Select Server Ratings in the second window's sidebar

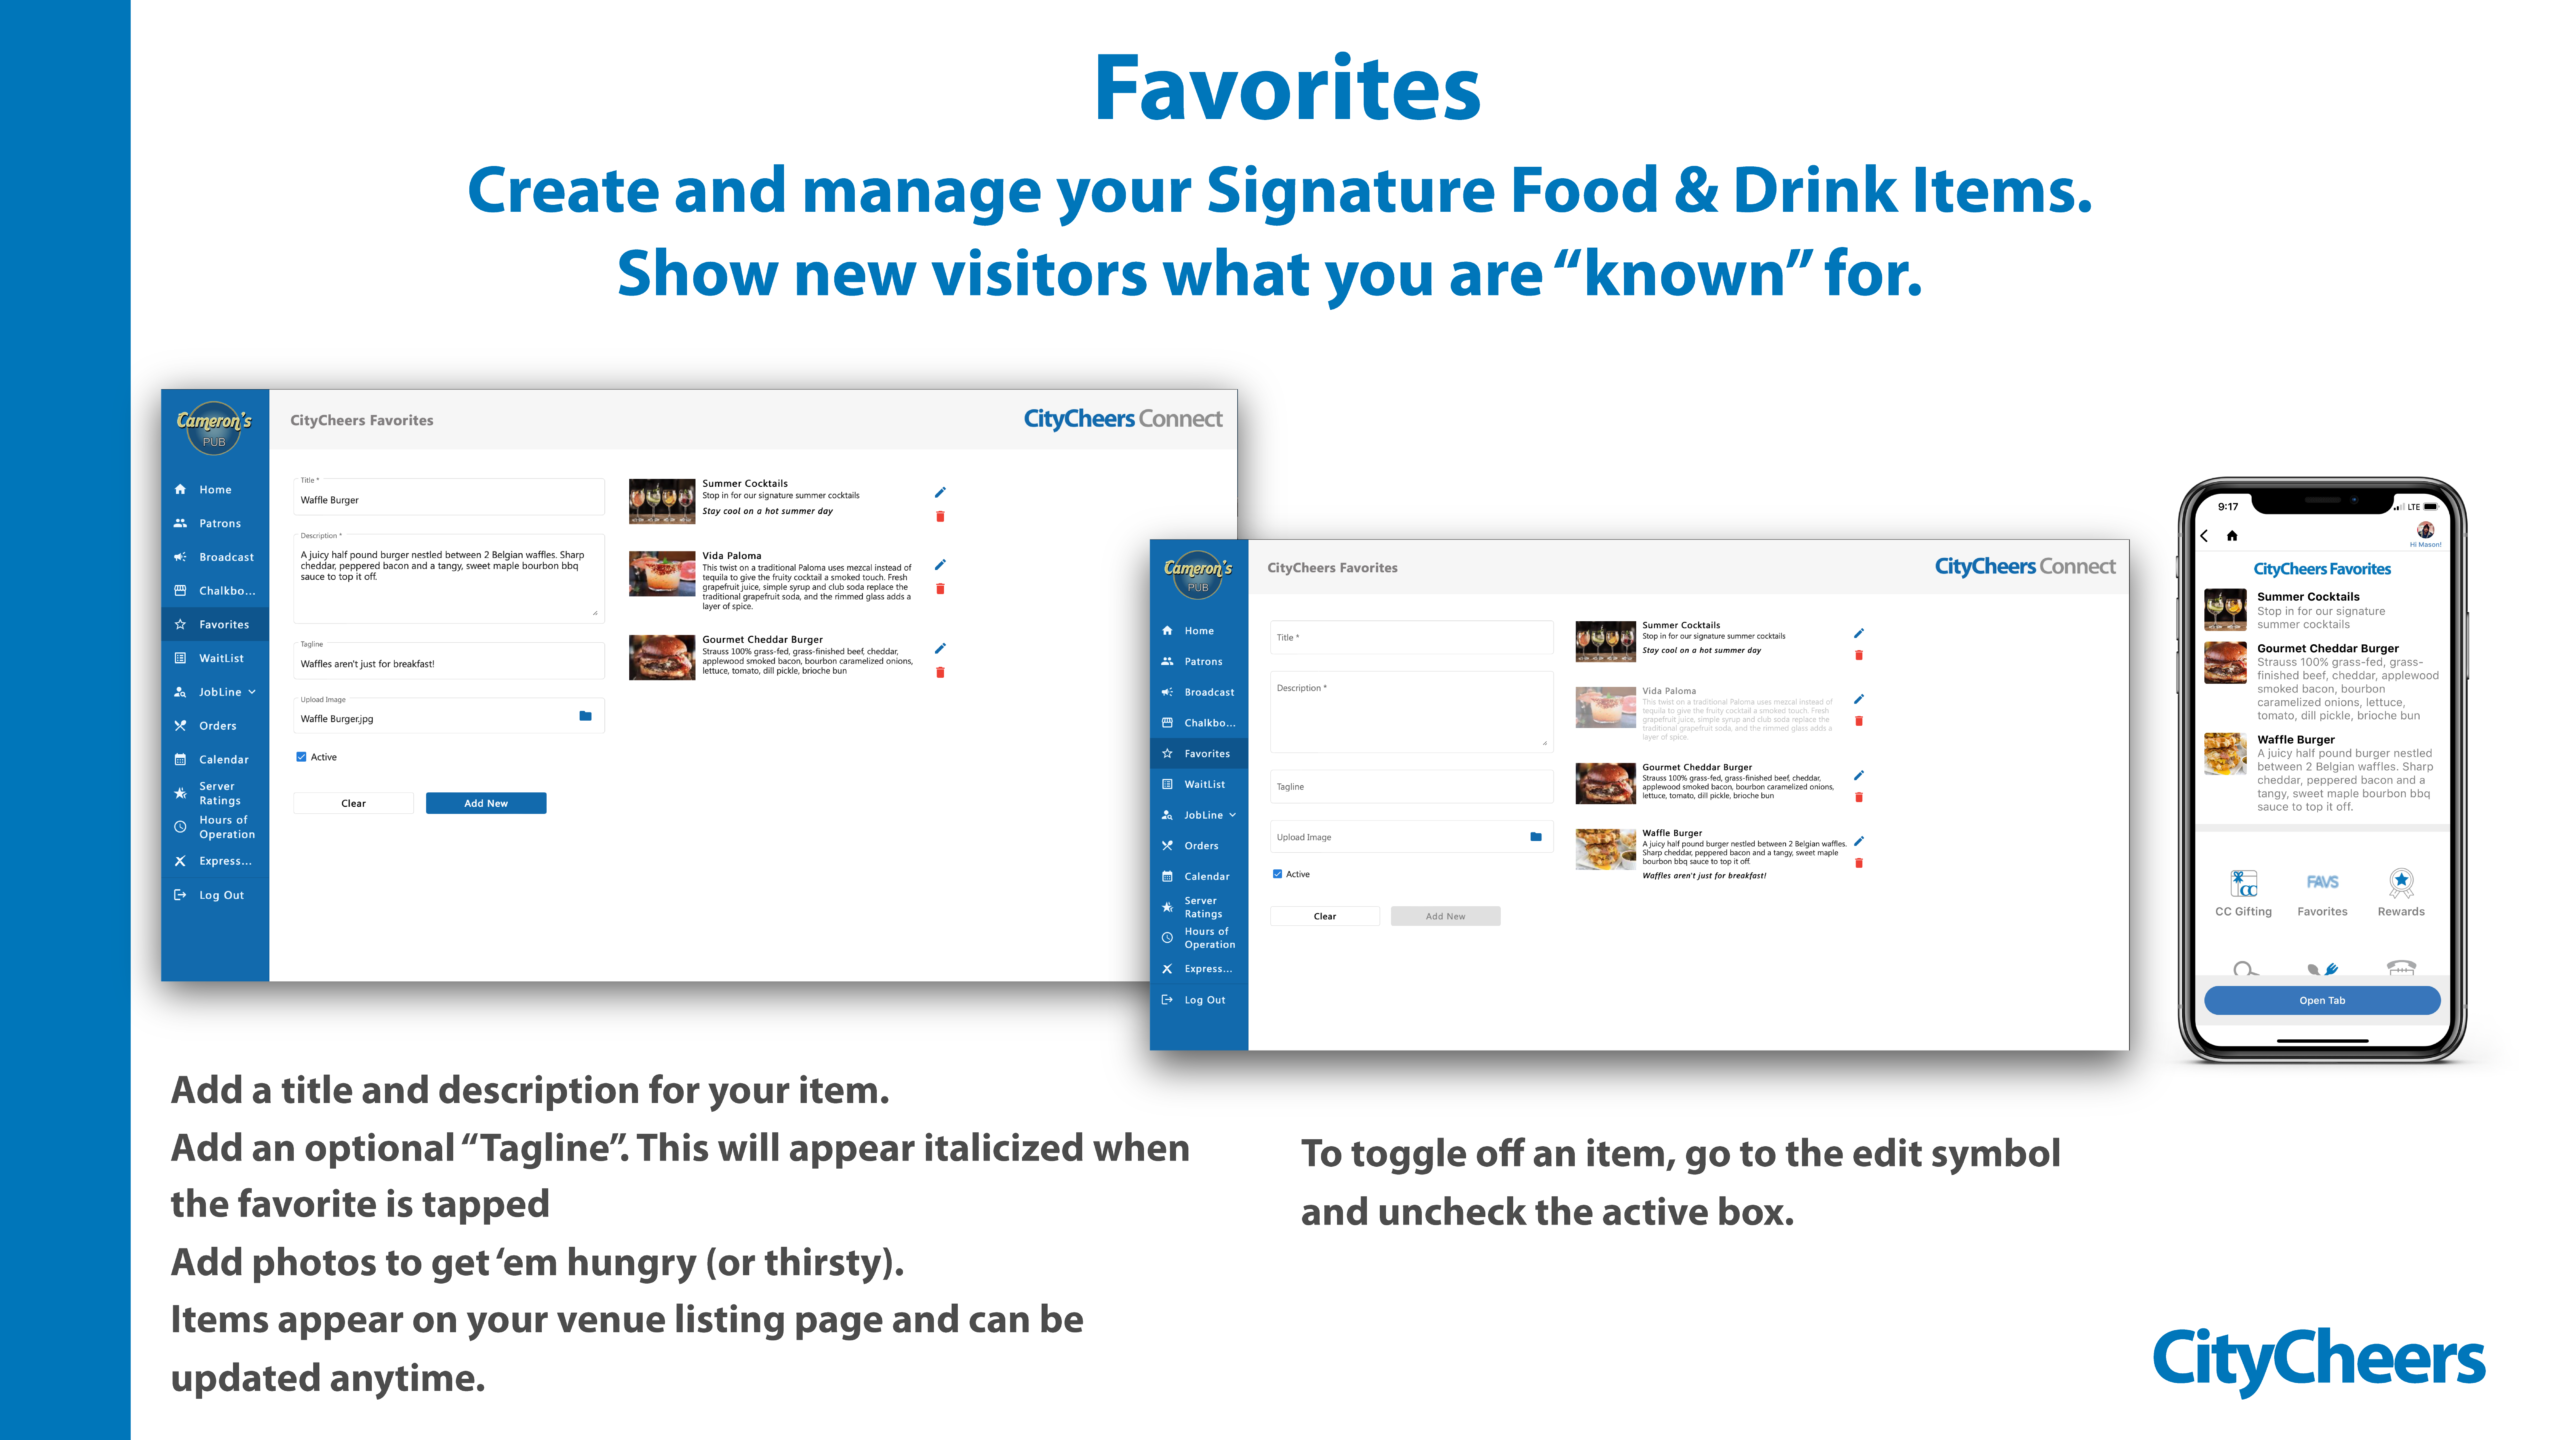[x=1203, y=907]
